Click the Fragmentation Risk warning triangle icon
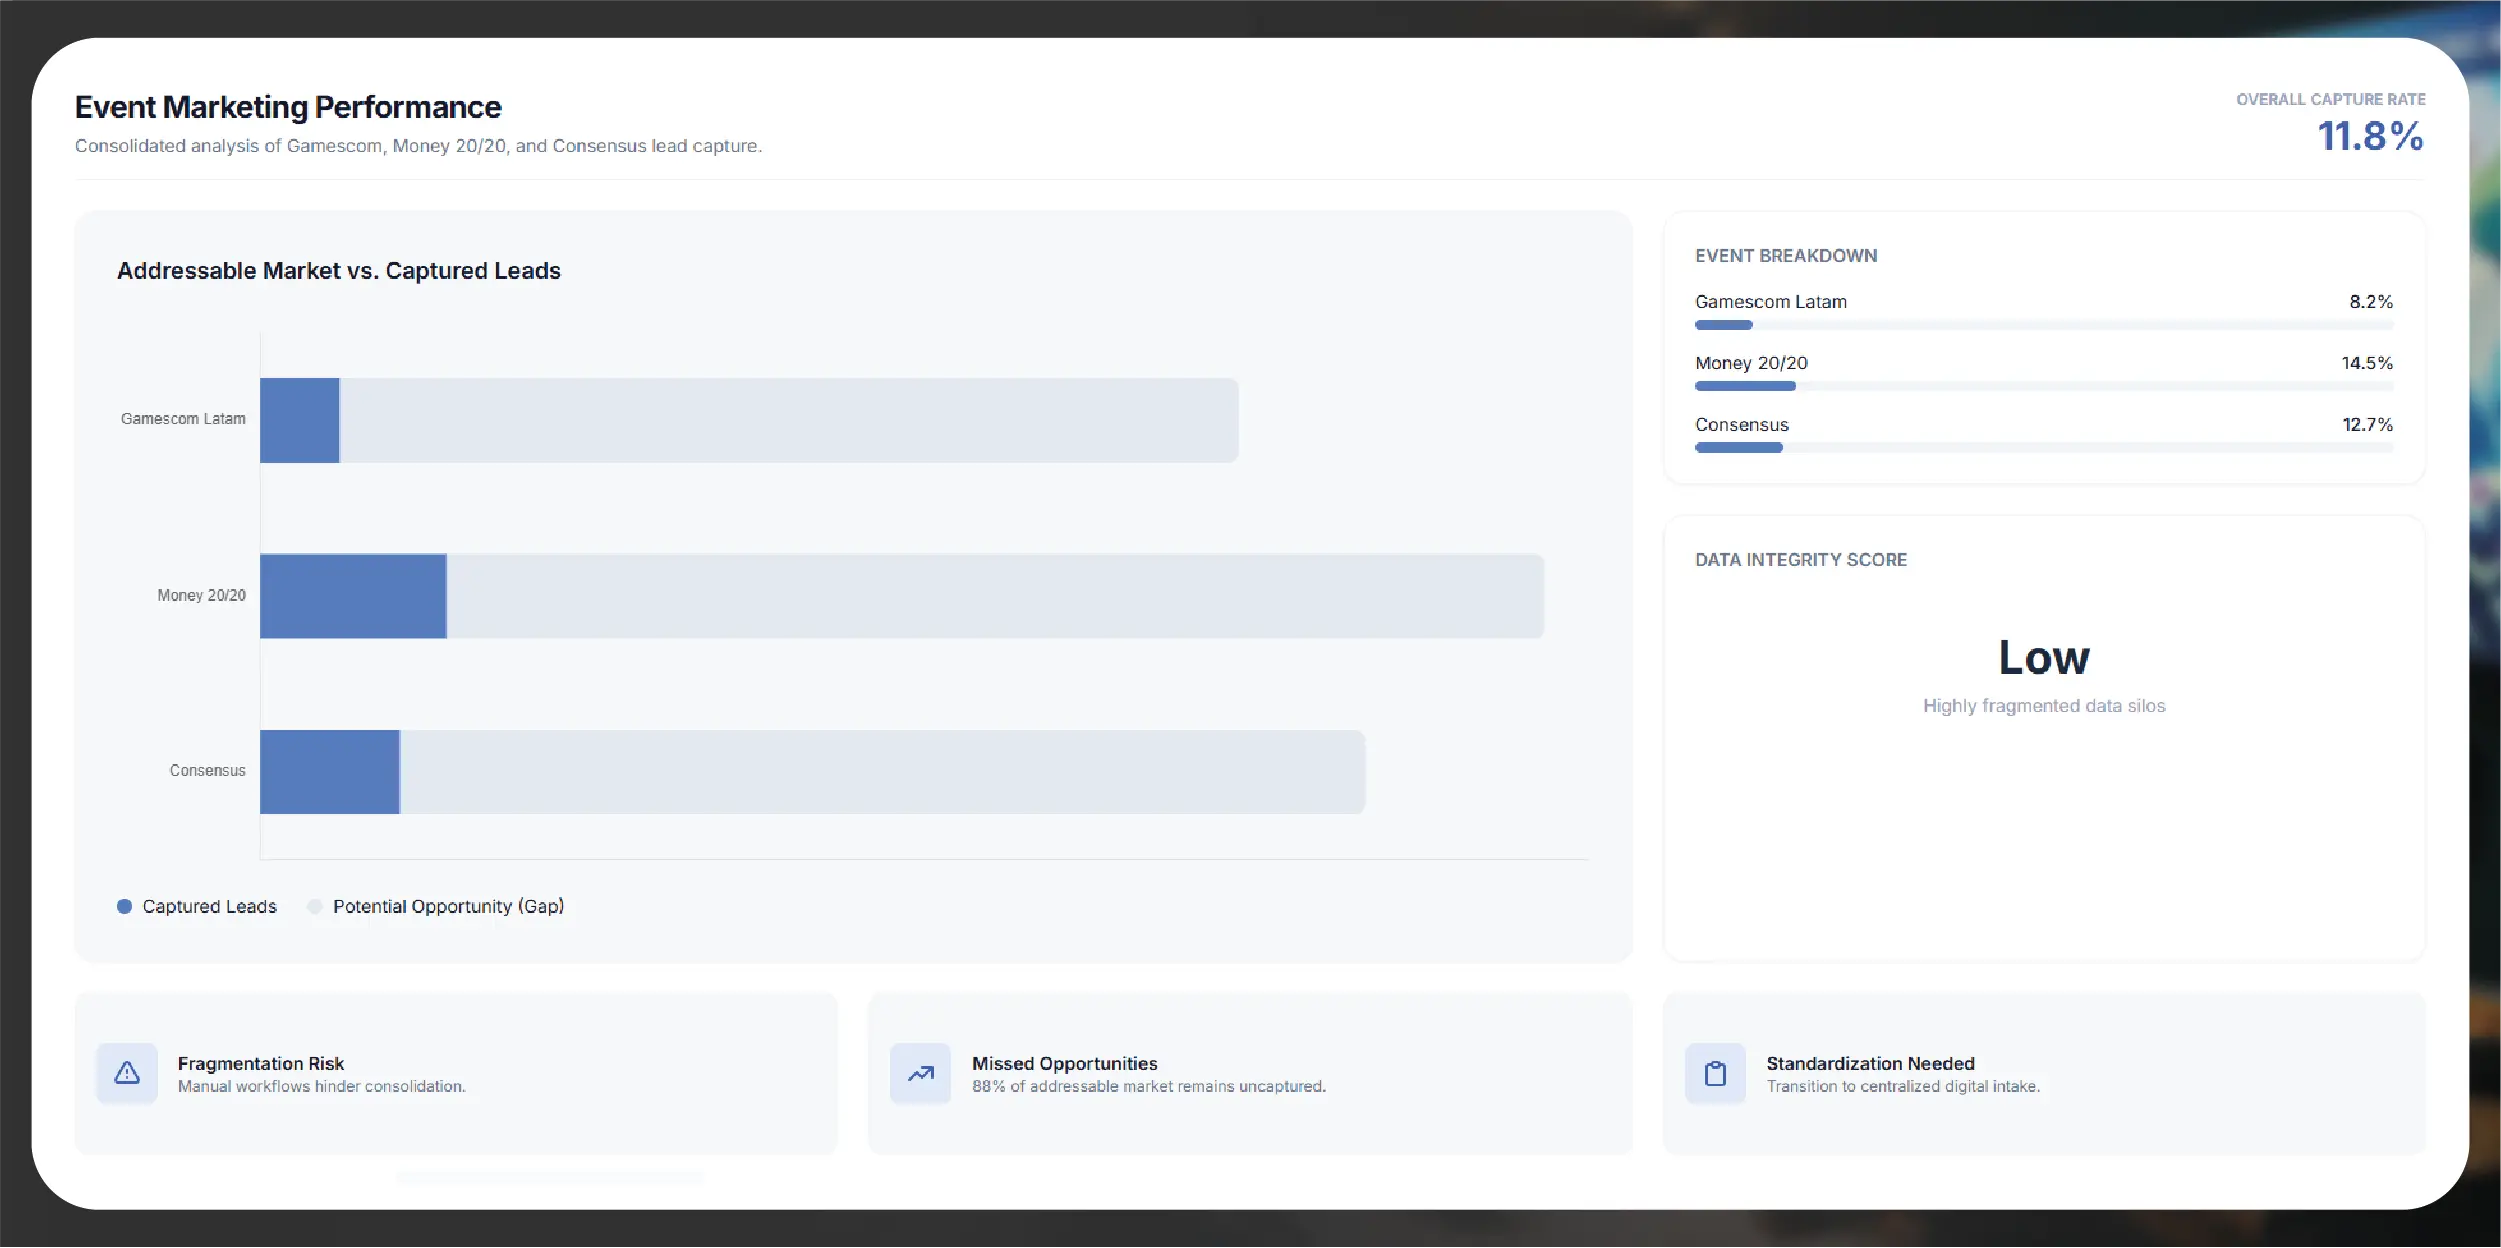 click(x=127, y=1073)
